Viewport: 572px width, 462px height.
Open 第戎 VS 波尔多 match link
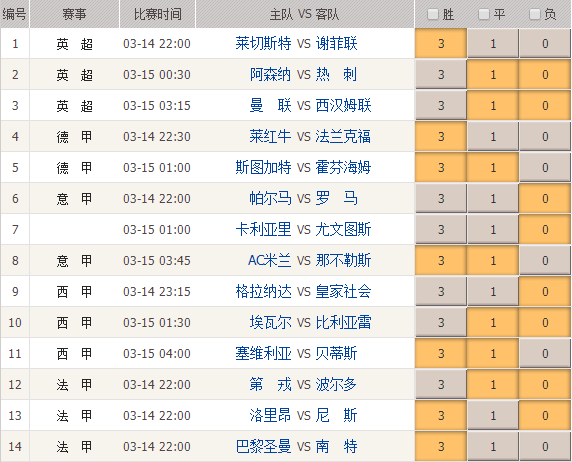point(303,385)
